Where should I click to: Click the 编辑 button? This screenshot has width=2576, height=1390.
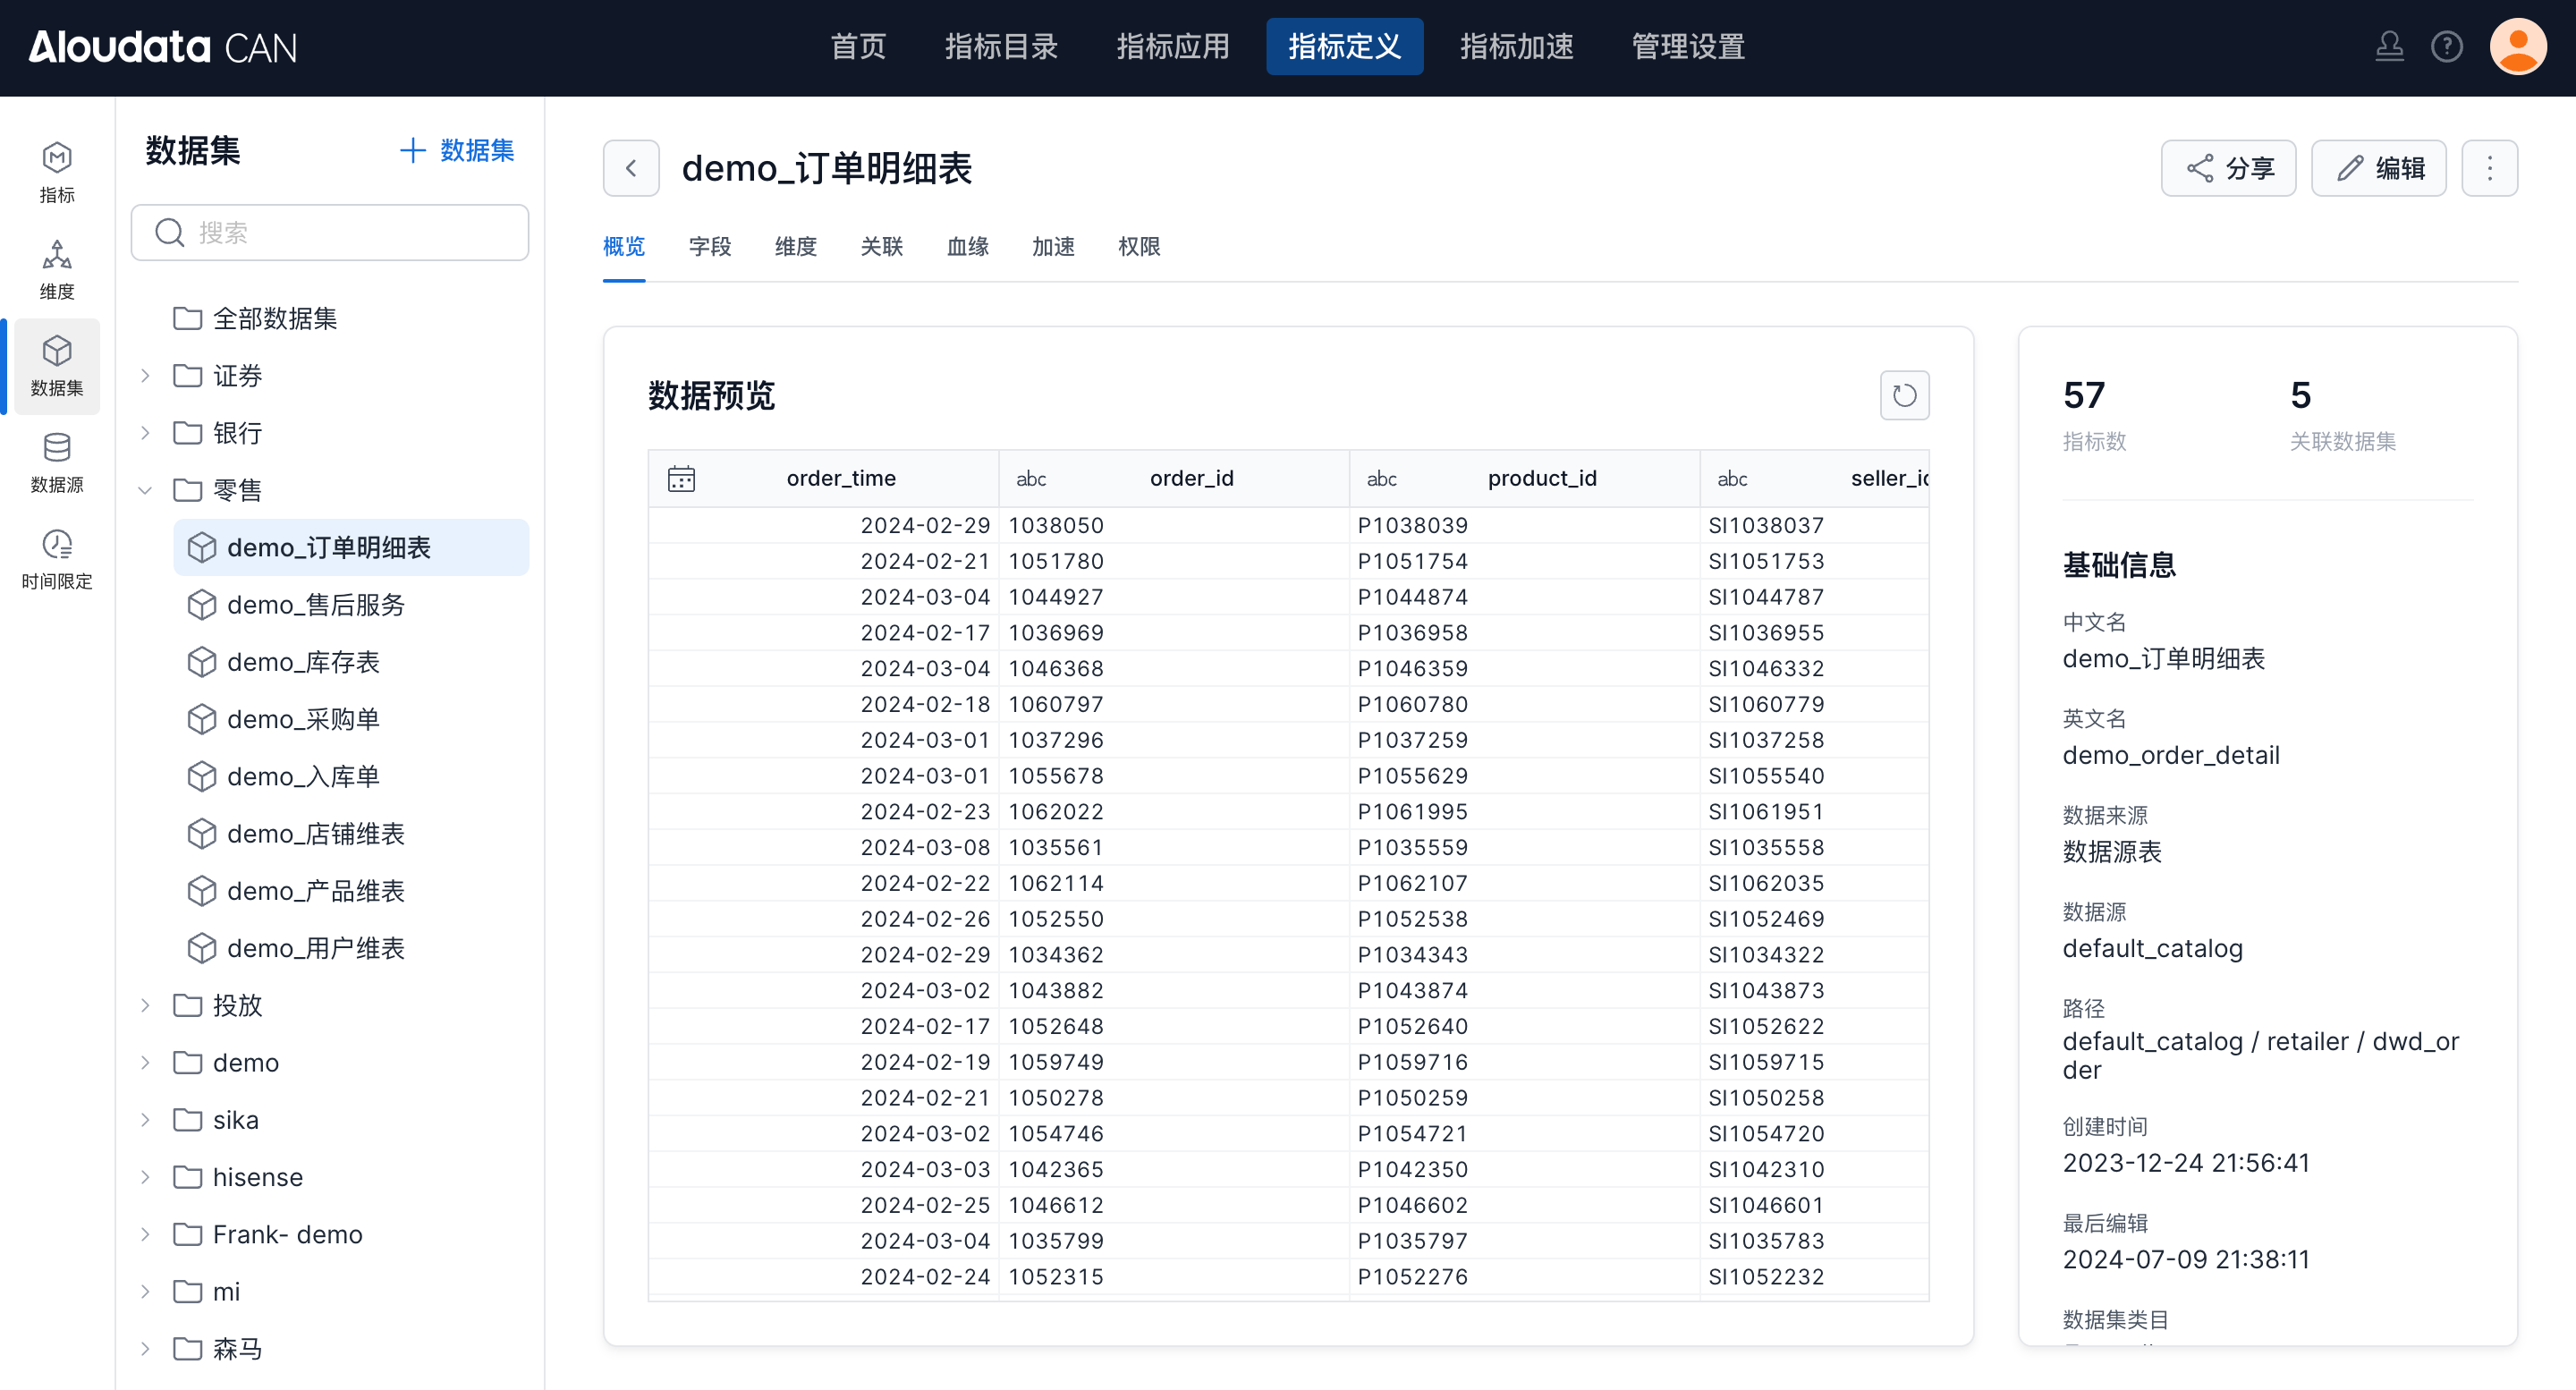[x=2378, y=168]
